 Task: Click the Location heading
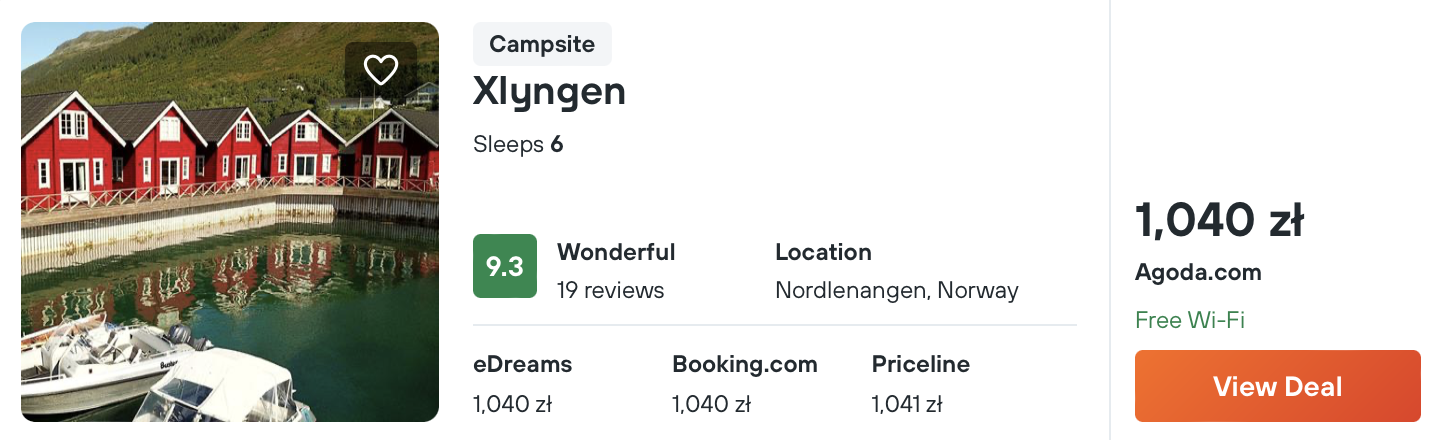coord(824,252)
